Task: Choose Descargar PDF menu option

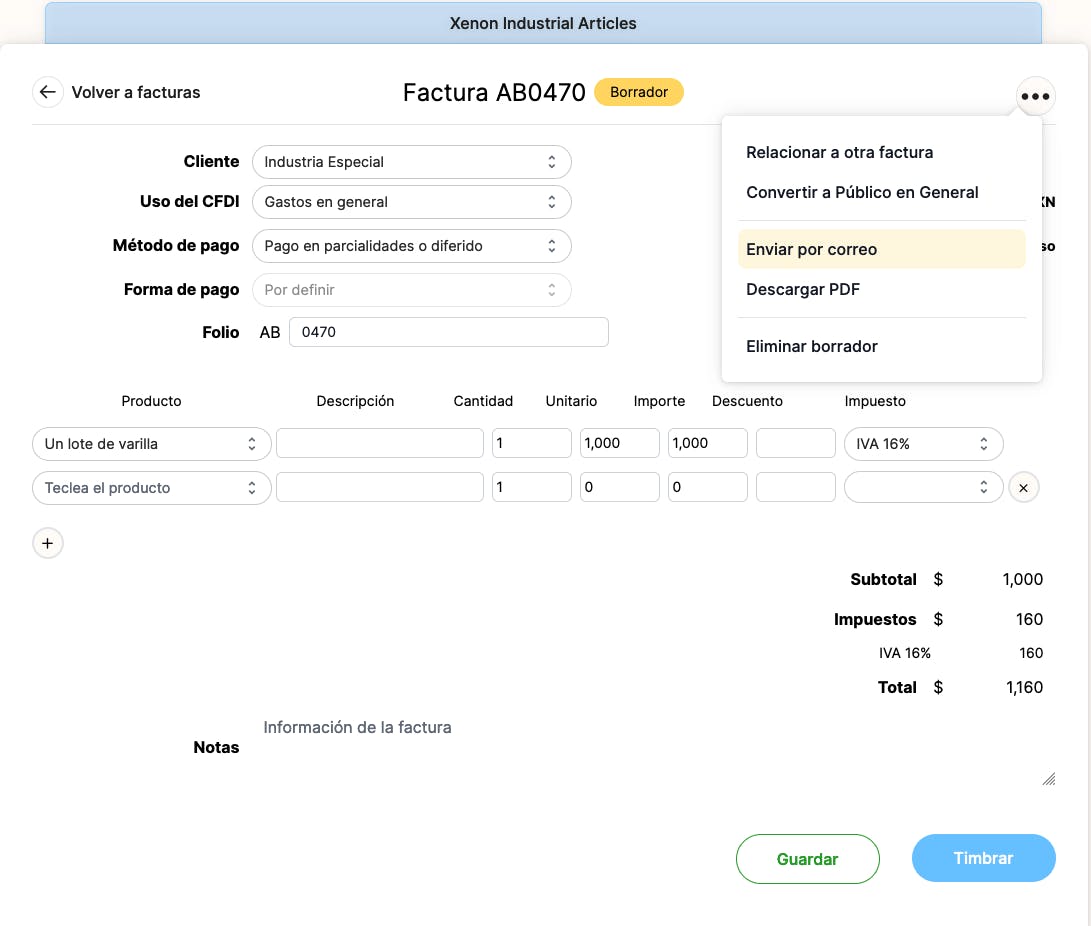Action: tap(803, 290)
